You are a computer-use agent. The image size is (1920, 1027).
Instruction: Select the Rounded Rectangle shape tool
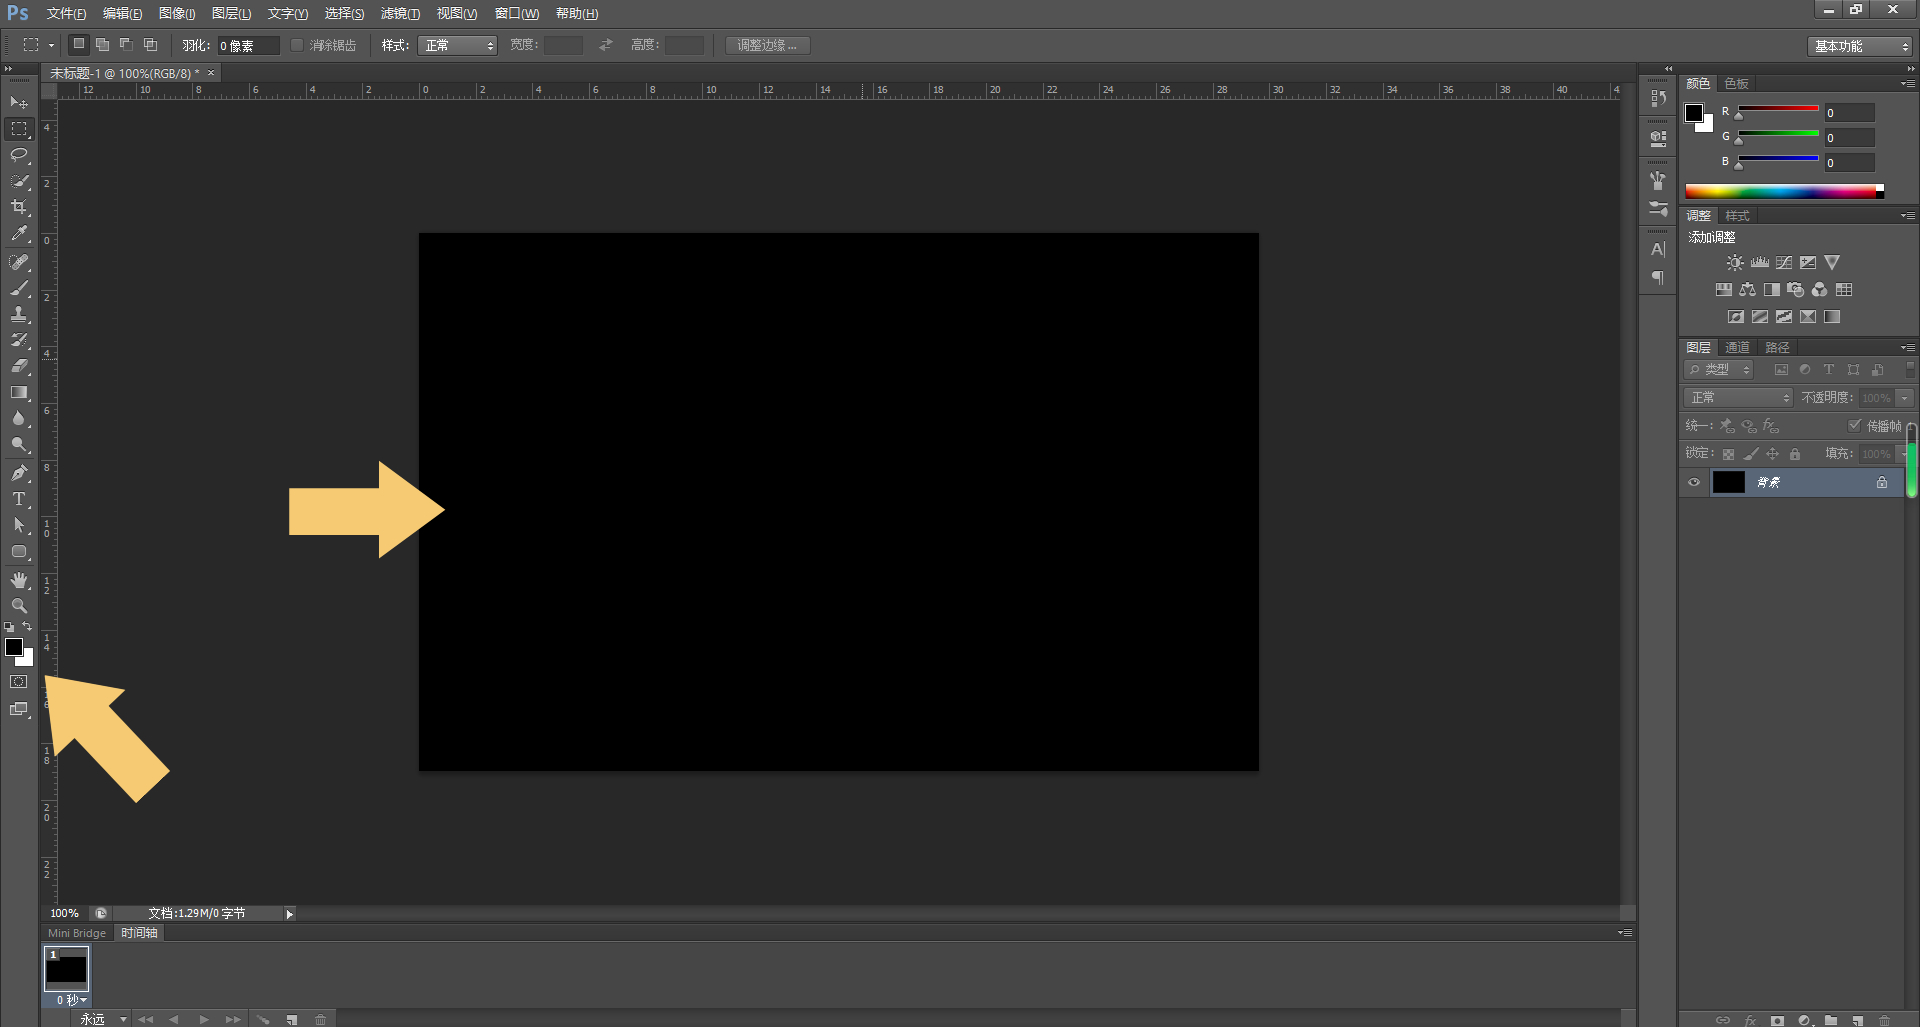pos(19,551)
